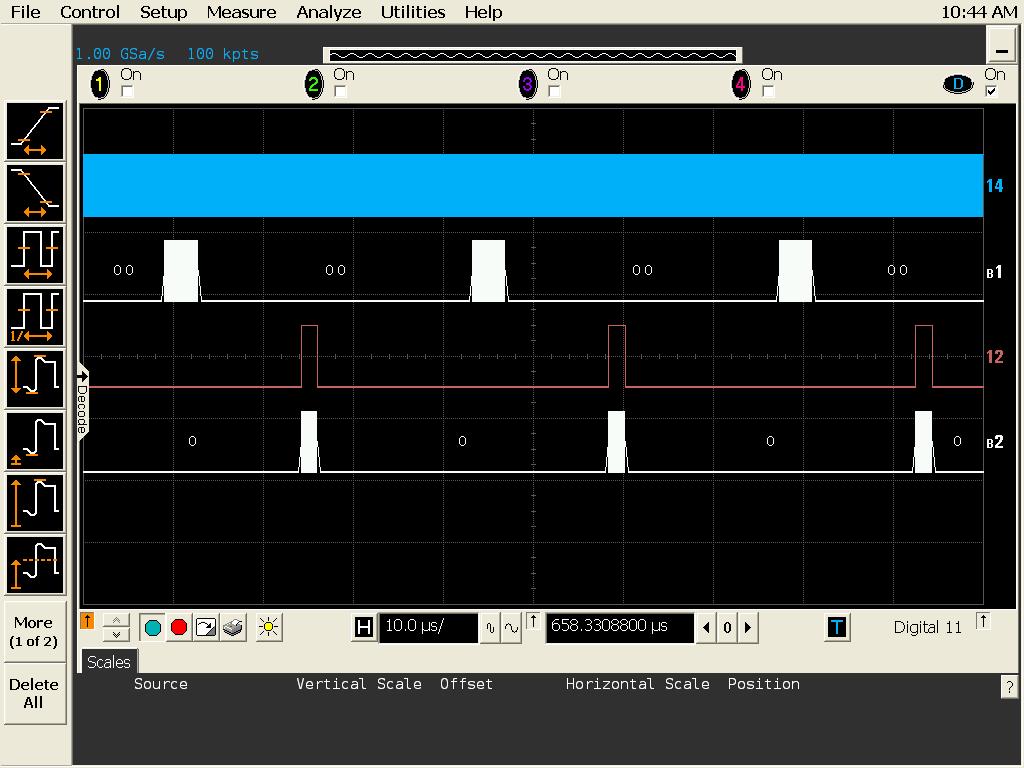Click horizontal position right arrow
1024x768 pixels.
747,628
